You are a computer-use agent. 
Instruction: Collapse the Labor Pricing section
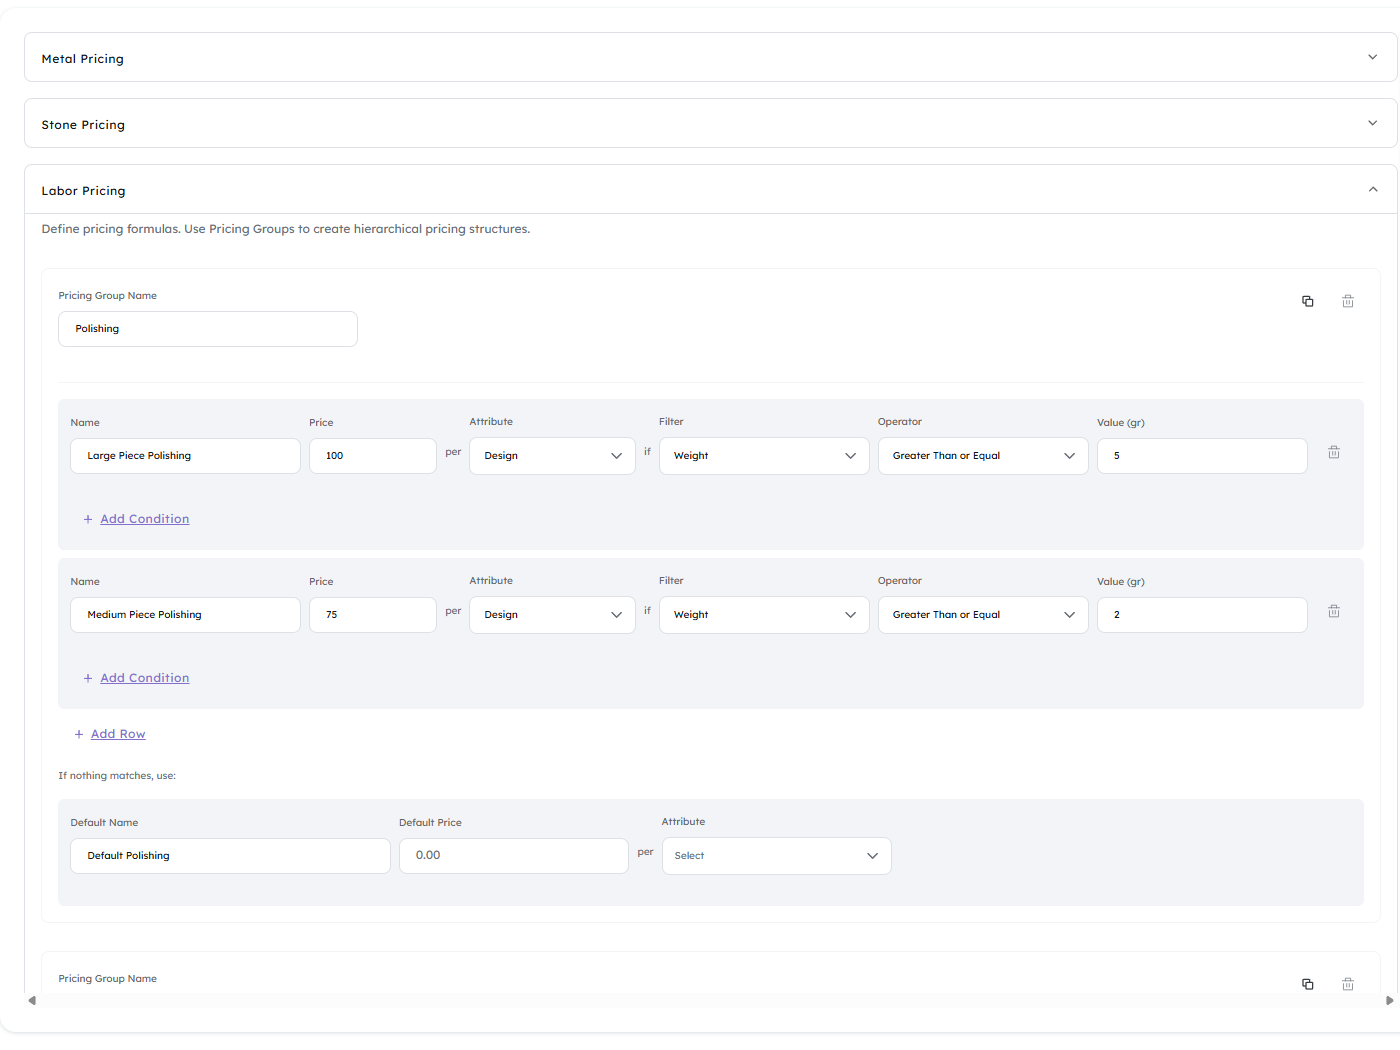click(x=1372, y=189)
